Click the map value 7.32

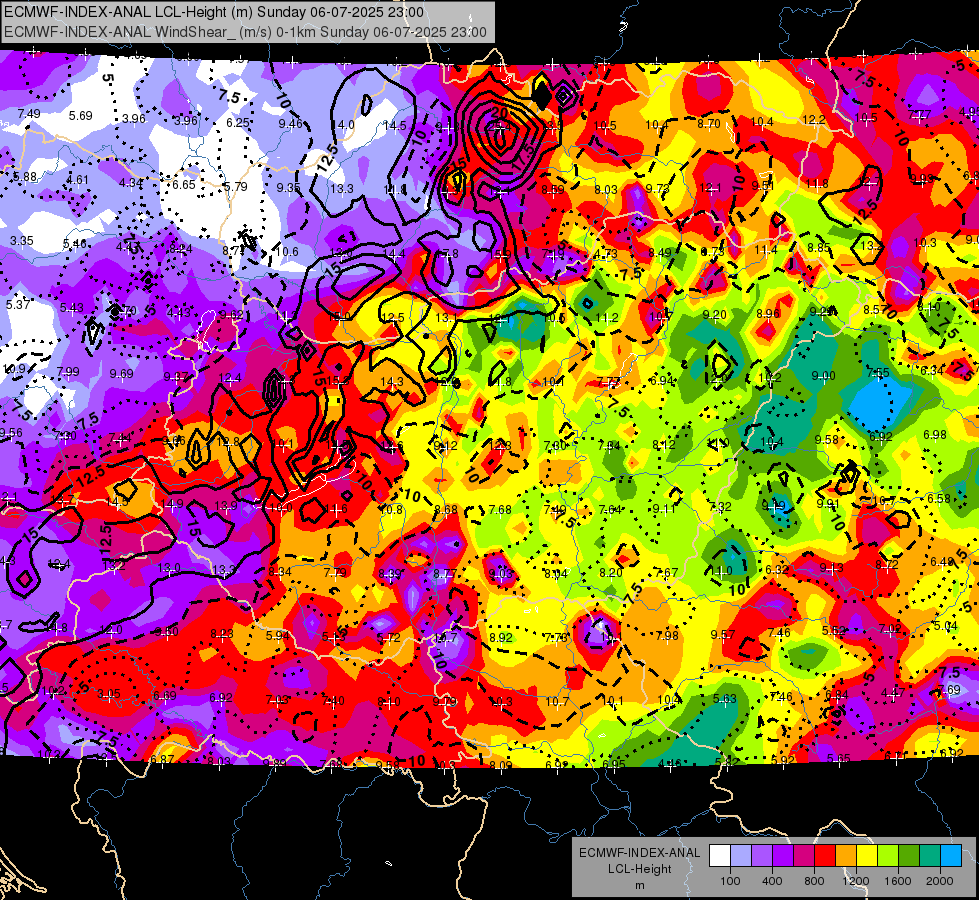pyautogui.click(x=720, y=507)
